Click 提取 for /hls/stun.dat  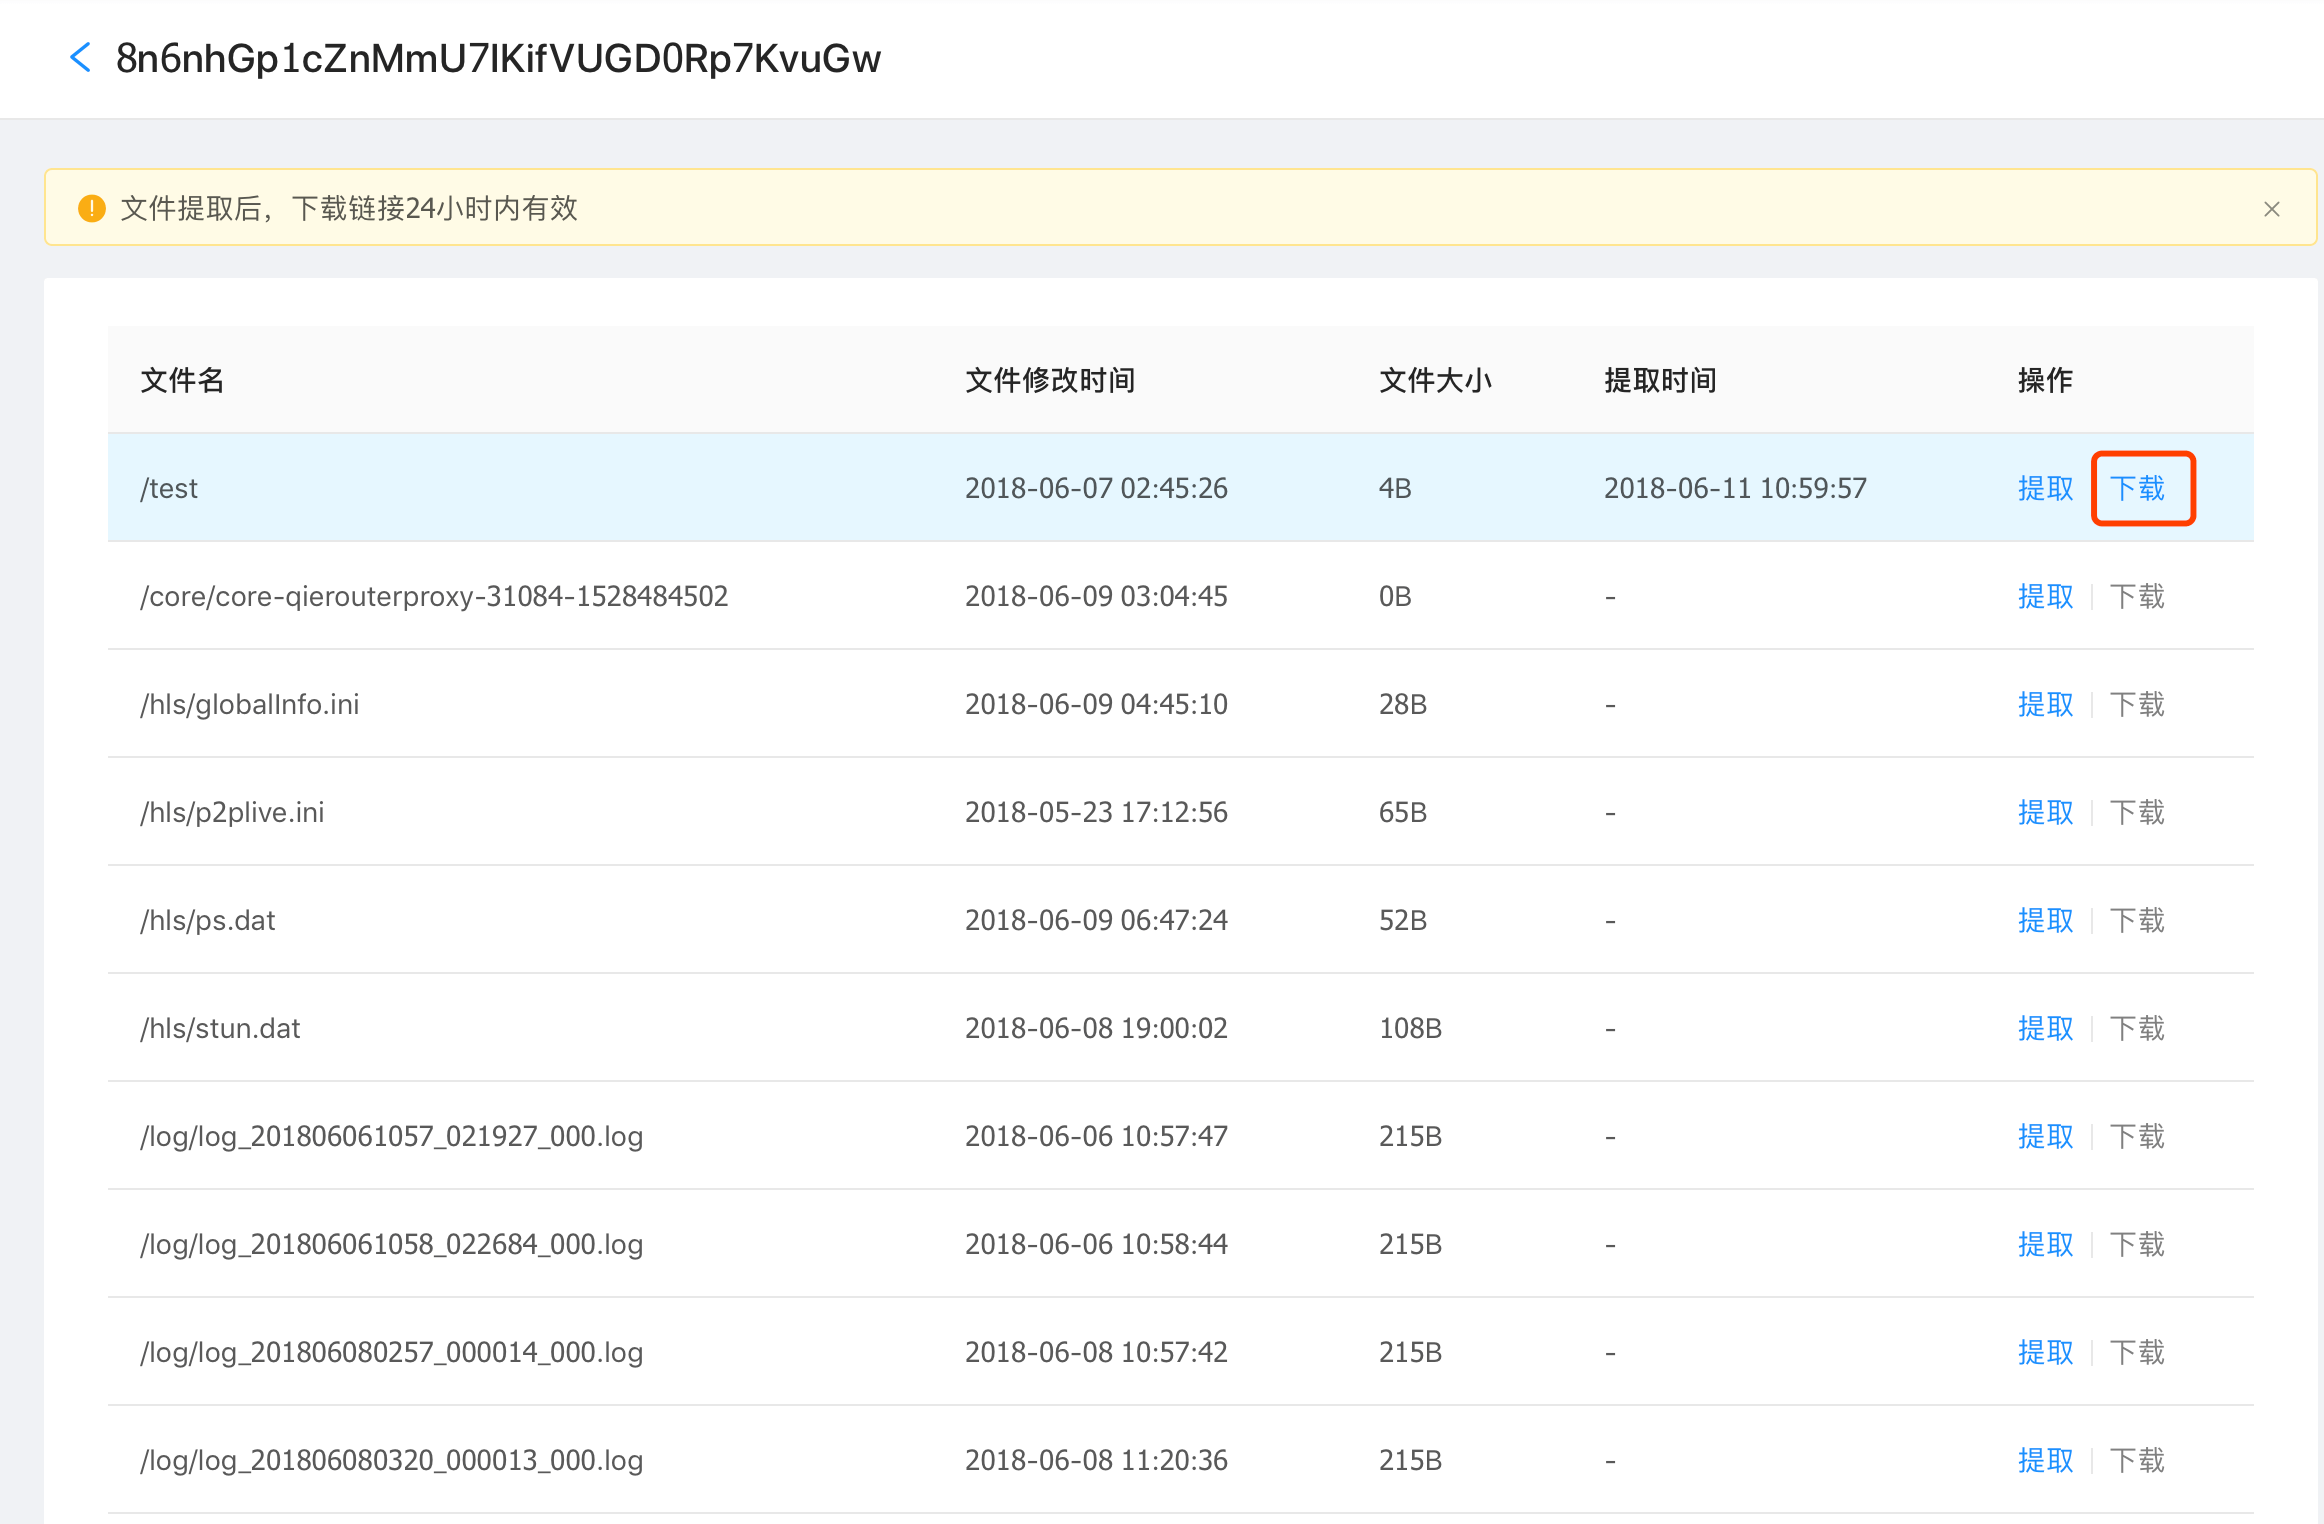[2045, 1028]
